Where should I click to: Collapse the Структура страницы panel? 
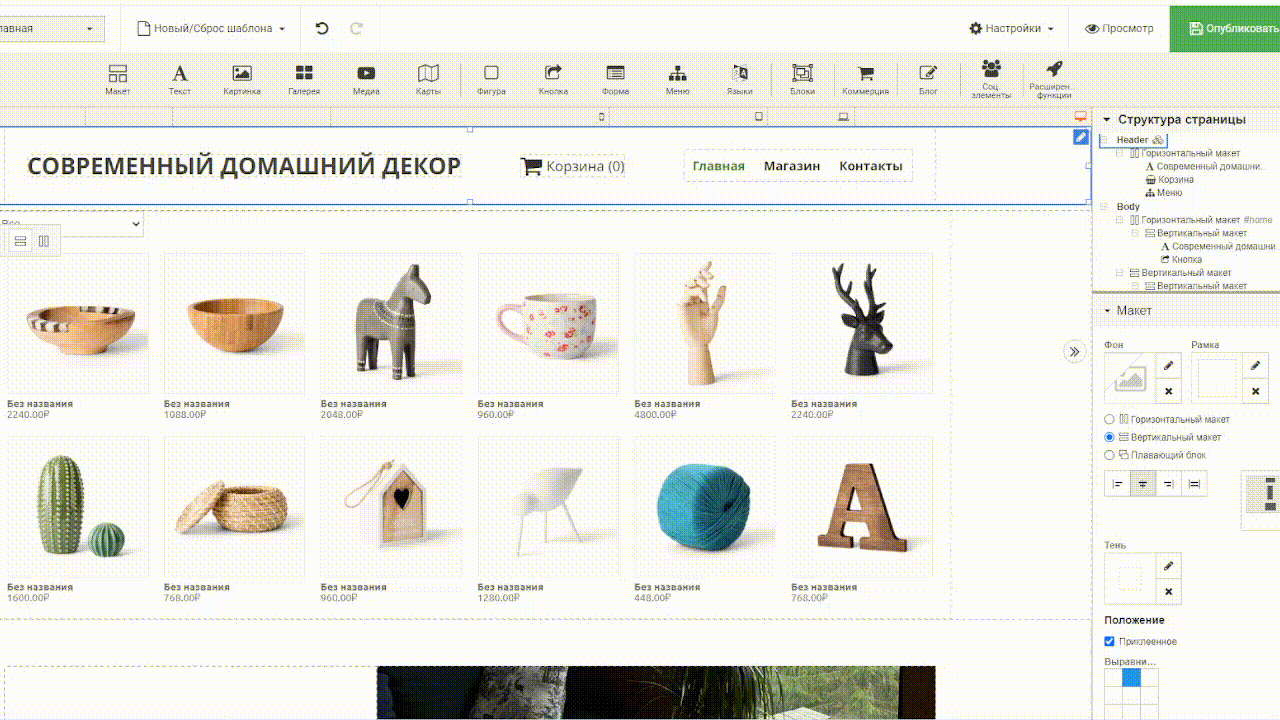(x=1106, y=120)
